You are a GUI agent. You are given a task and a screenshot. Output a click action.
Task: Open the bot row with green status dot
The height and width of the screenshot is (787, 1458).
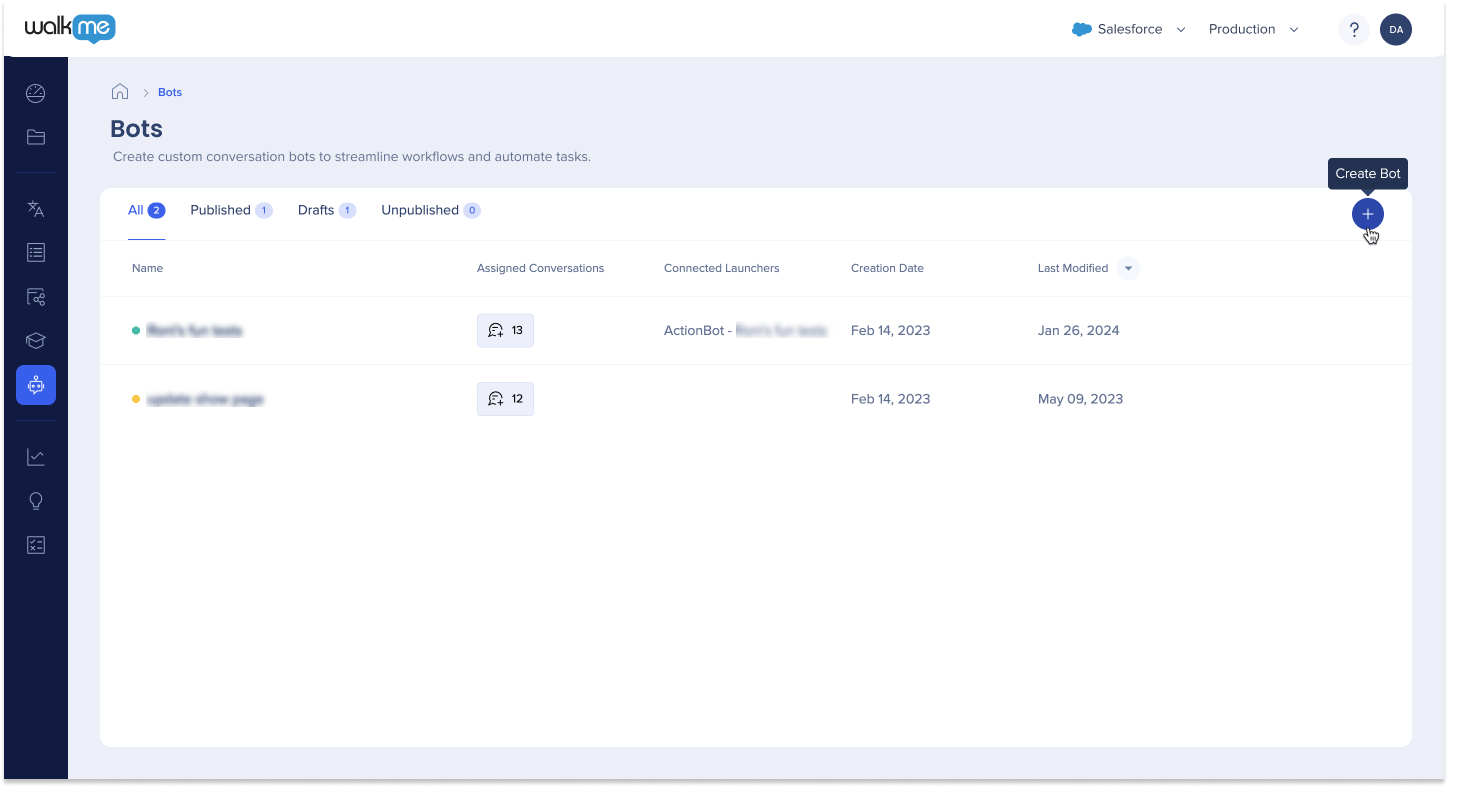coord(756,331)
